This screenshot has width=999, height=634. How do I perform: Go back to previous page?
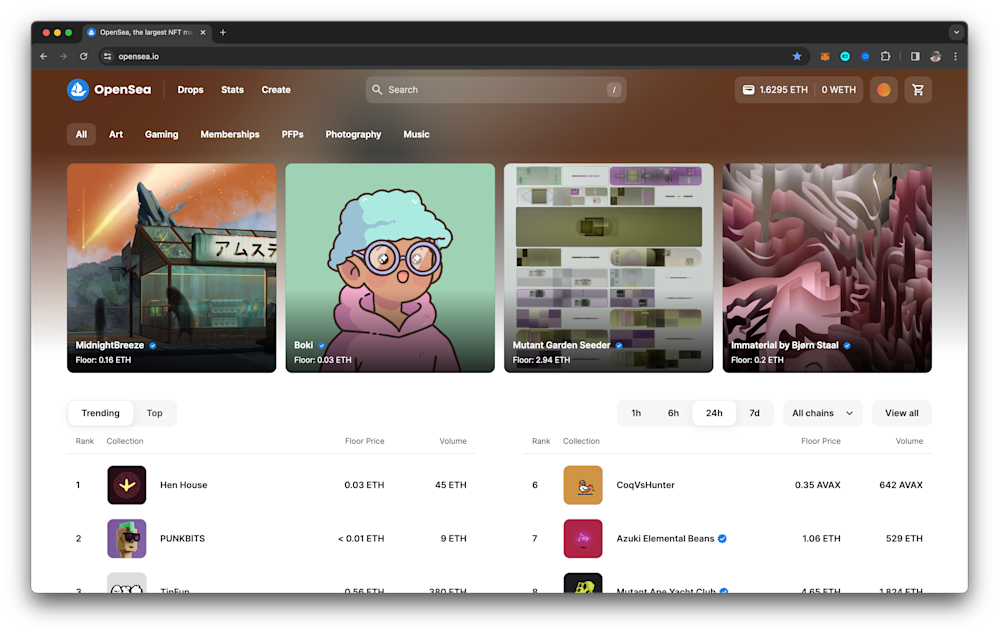point(43,56)
